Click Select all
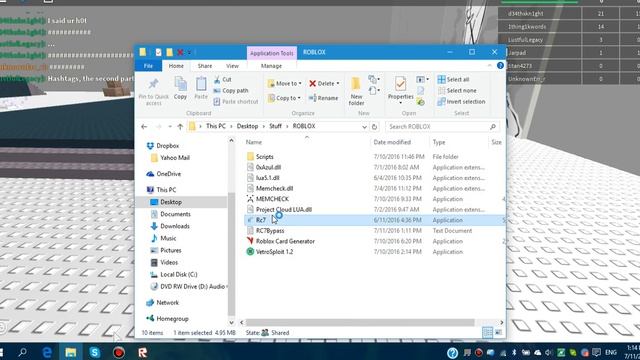Viewport: 640px width, 360px height. pos(453,80)
